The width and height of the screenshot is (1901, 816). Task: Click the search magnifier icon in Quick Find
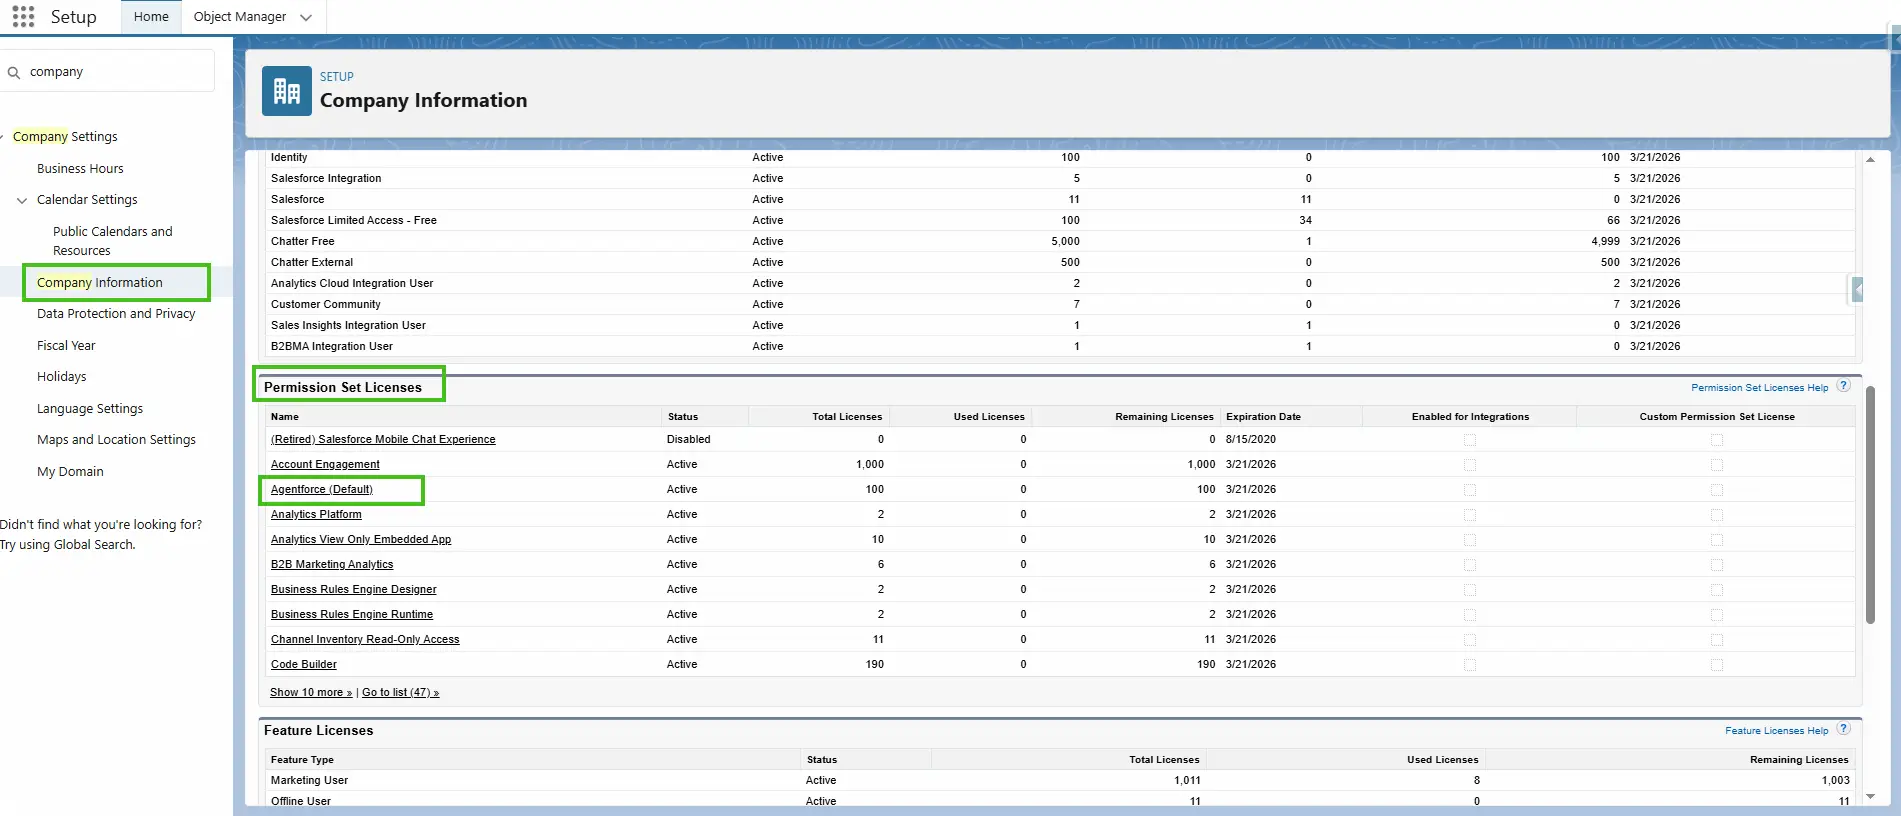[14, 72]
